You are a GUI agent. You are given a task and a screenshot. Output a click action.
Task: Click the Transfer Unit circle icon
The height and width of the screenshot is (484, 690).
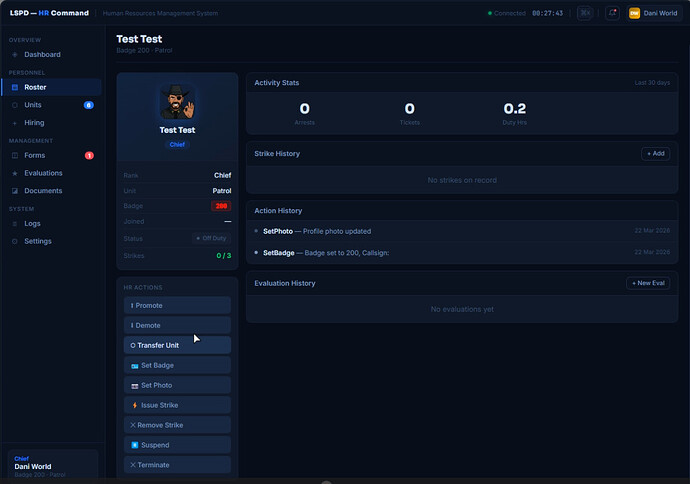[133, 345]
